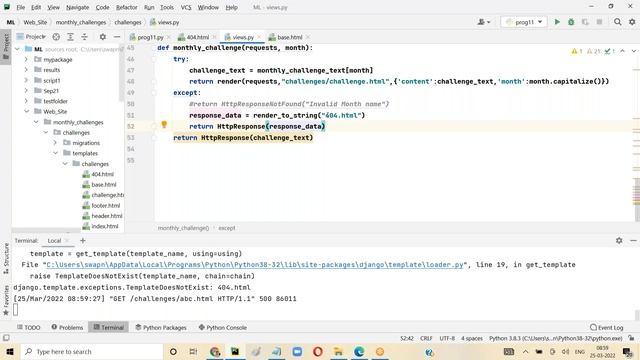Click run with coverage icon
Viewport: 640px width, 360px height.
pos(585,22)
